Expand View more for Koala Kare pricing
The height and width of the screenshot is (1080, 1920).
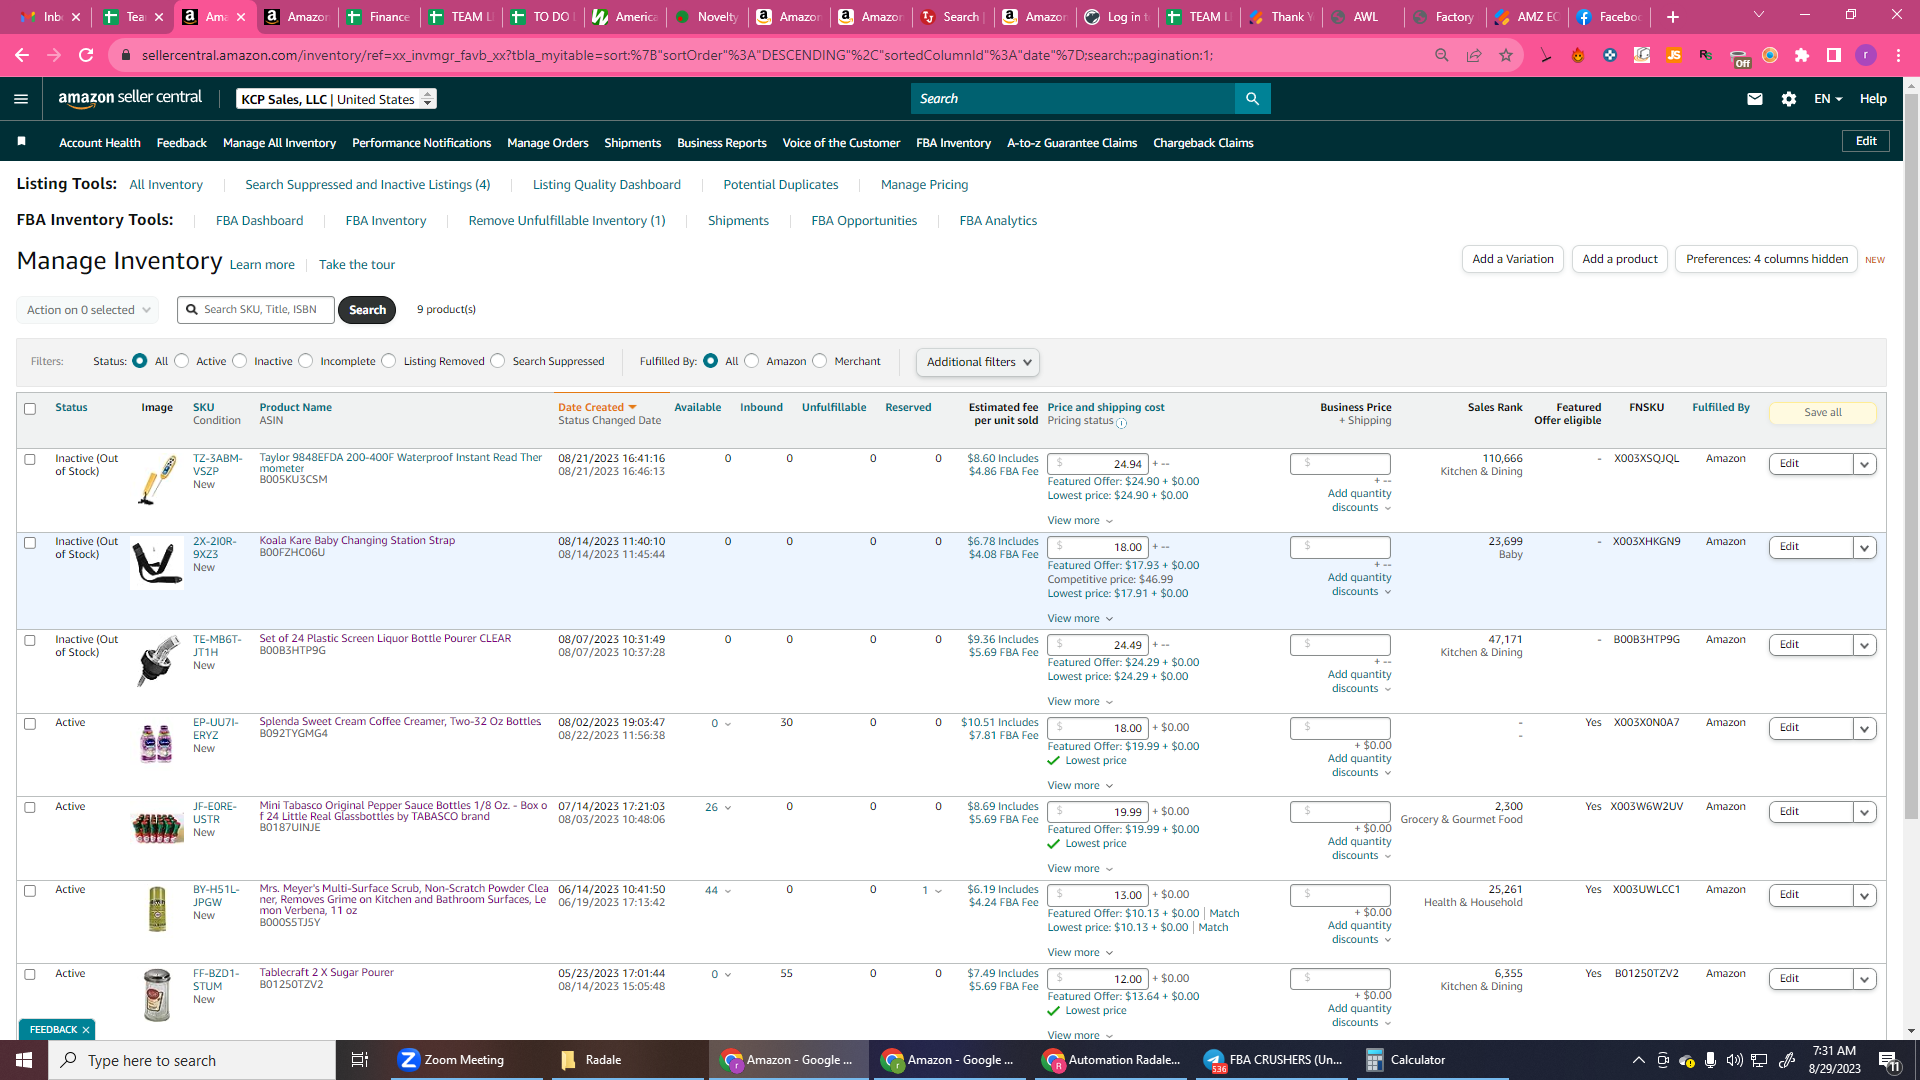(x=1080, y=619)
